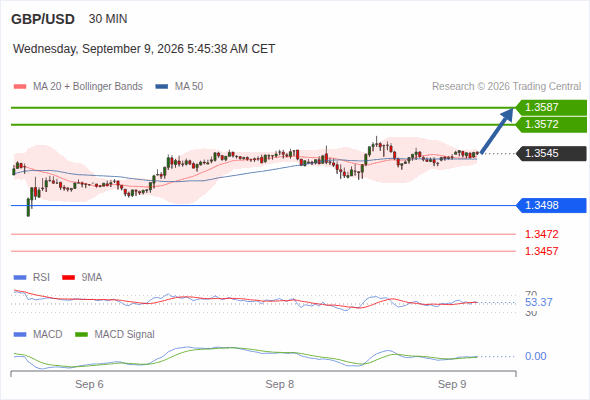Viewport: 590px width, 400px height.
Task: Click the 1.3545 current price label
Action: tap(551, 154)
